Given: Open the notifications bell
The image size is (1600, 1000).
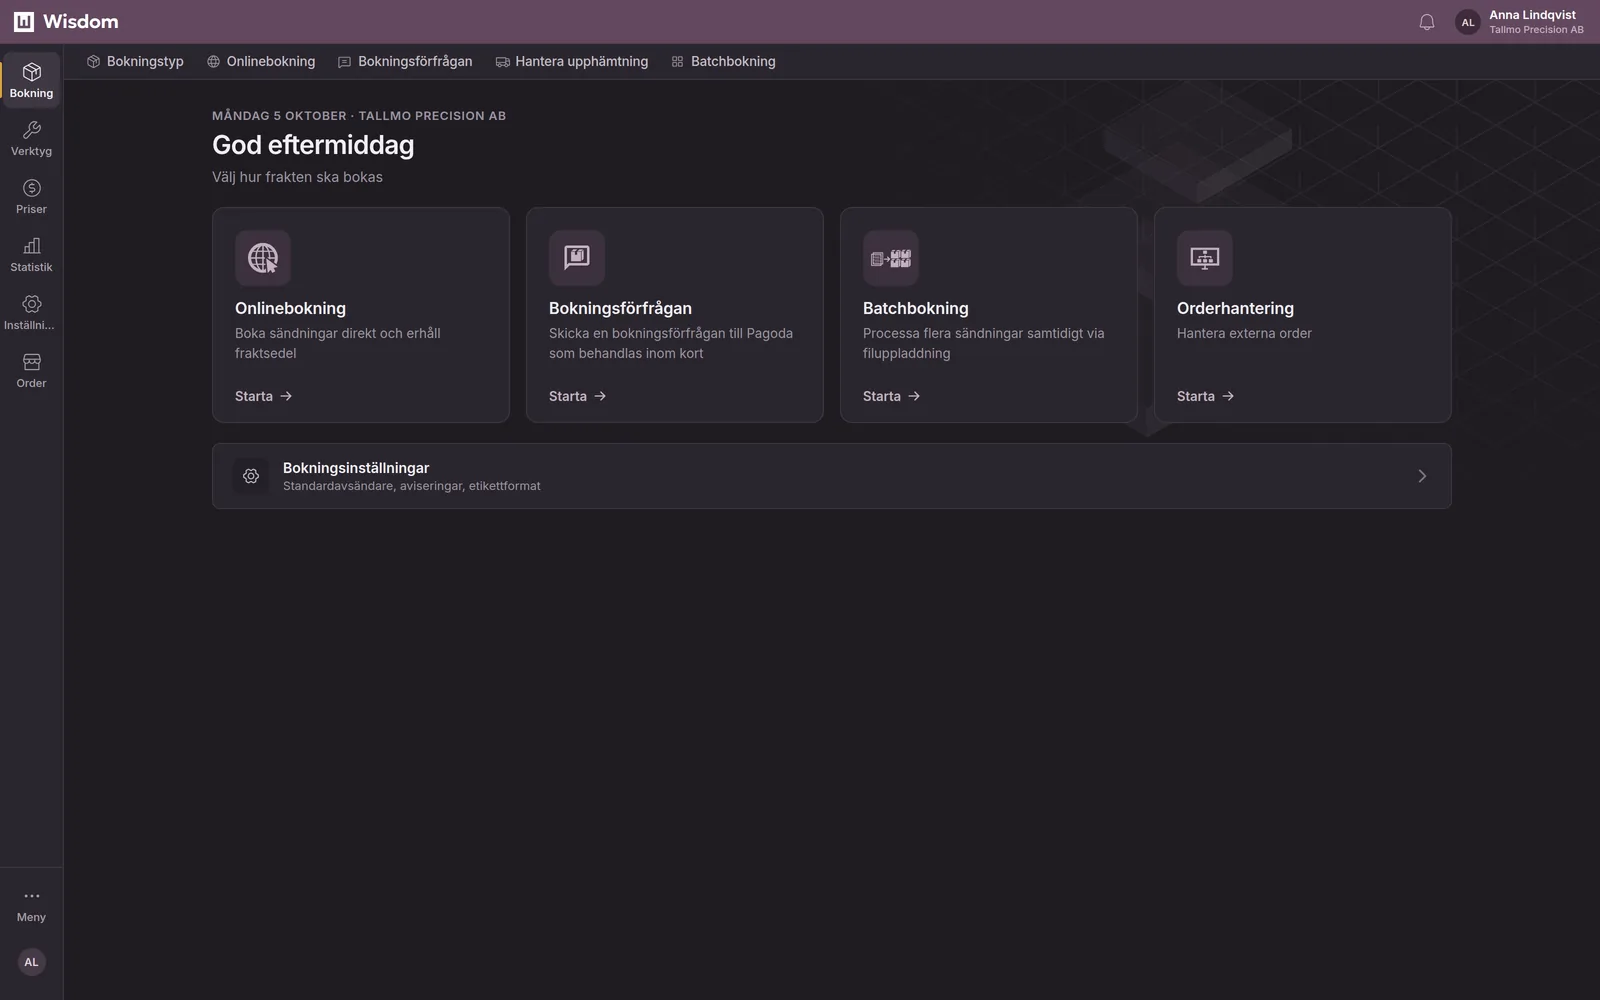Looking at the screenshot, I should pyautogui.click(x=1427, y=22).
